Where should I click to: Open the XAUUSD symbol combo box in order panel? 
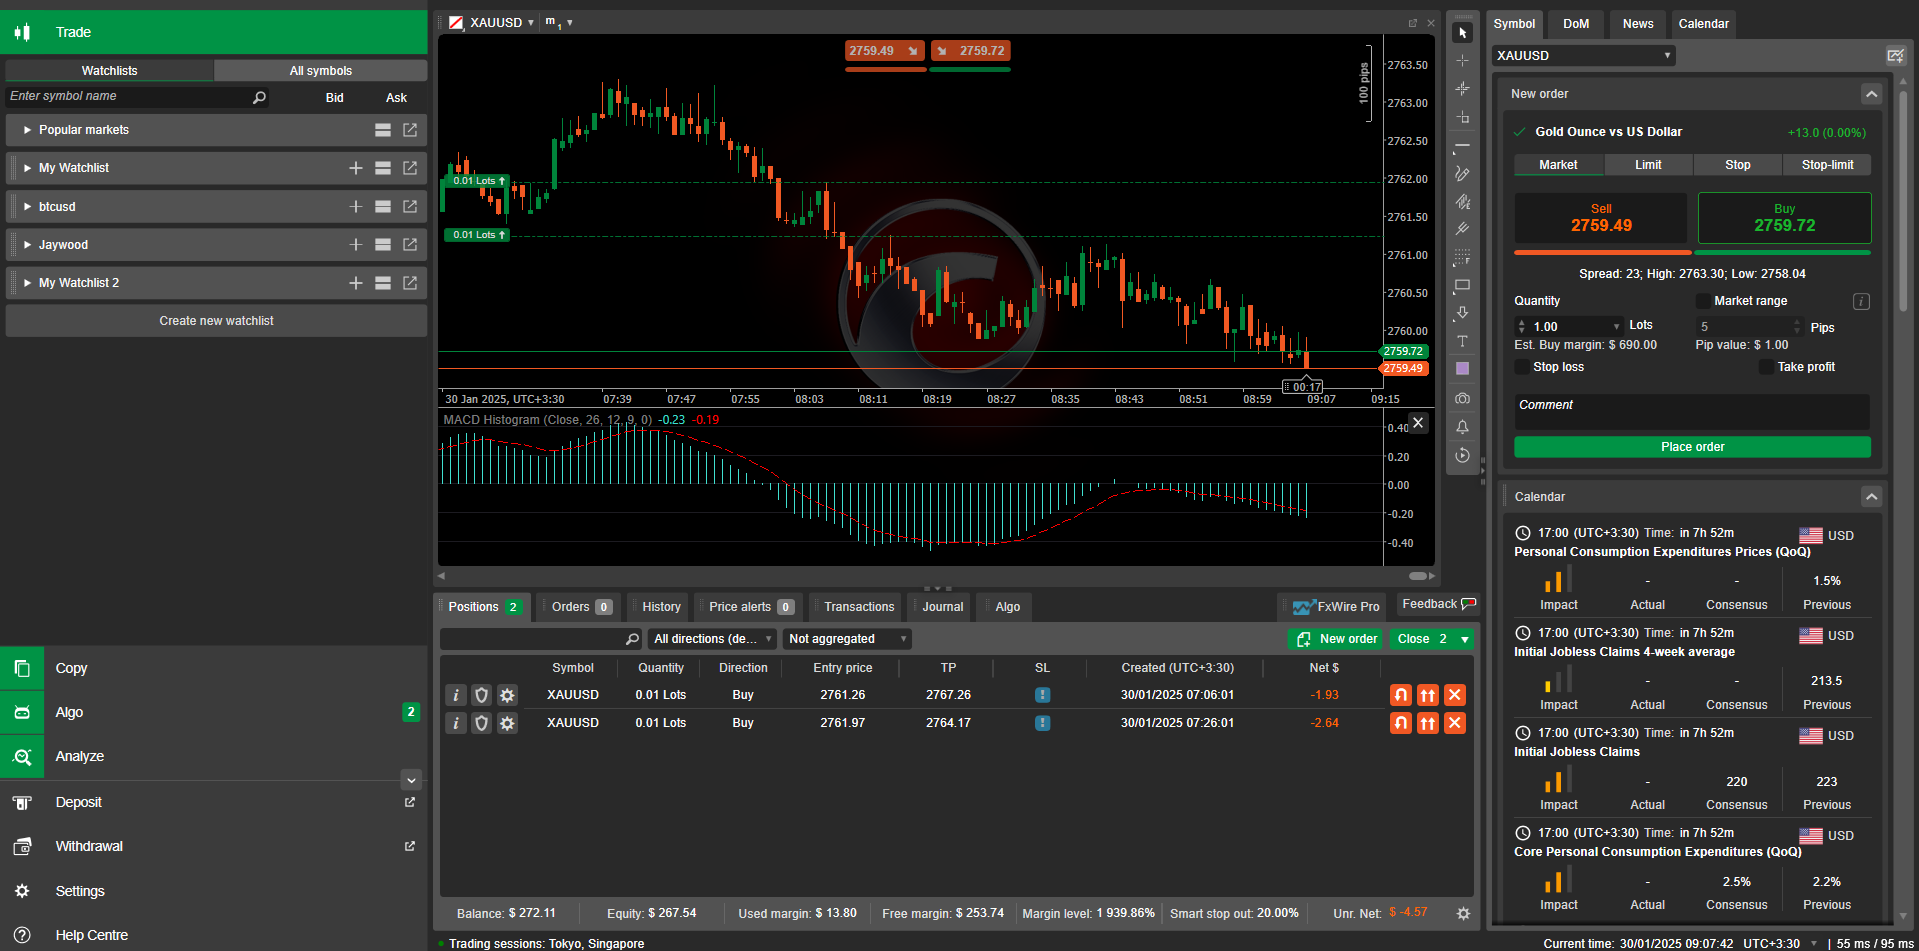coord(1583,56)
